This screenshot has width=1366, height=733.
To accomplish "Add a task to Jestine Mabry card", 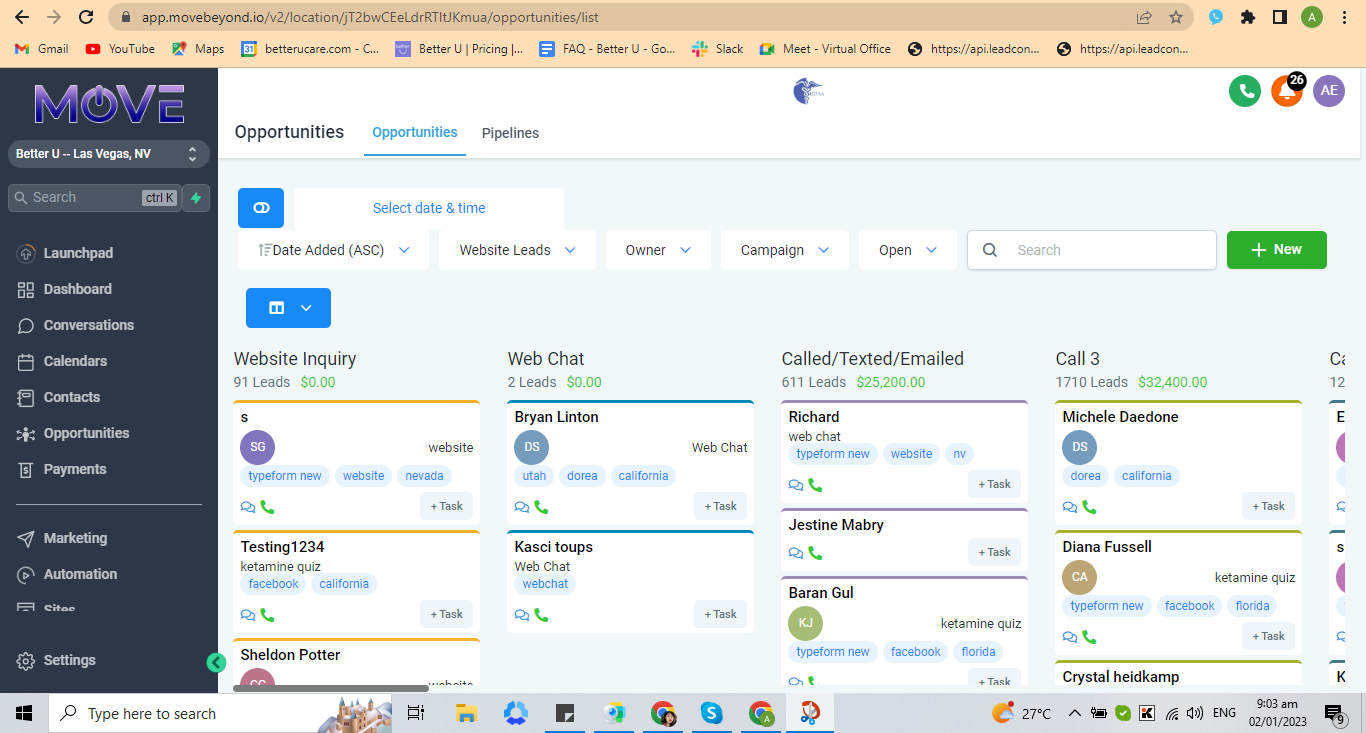I will (994, 552).
